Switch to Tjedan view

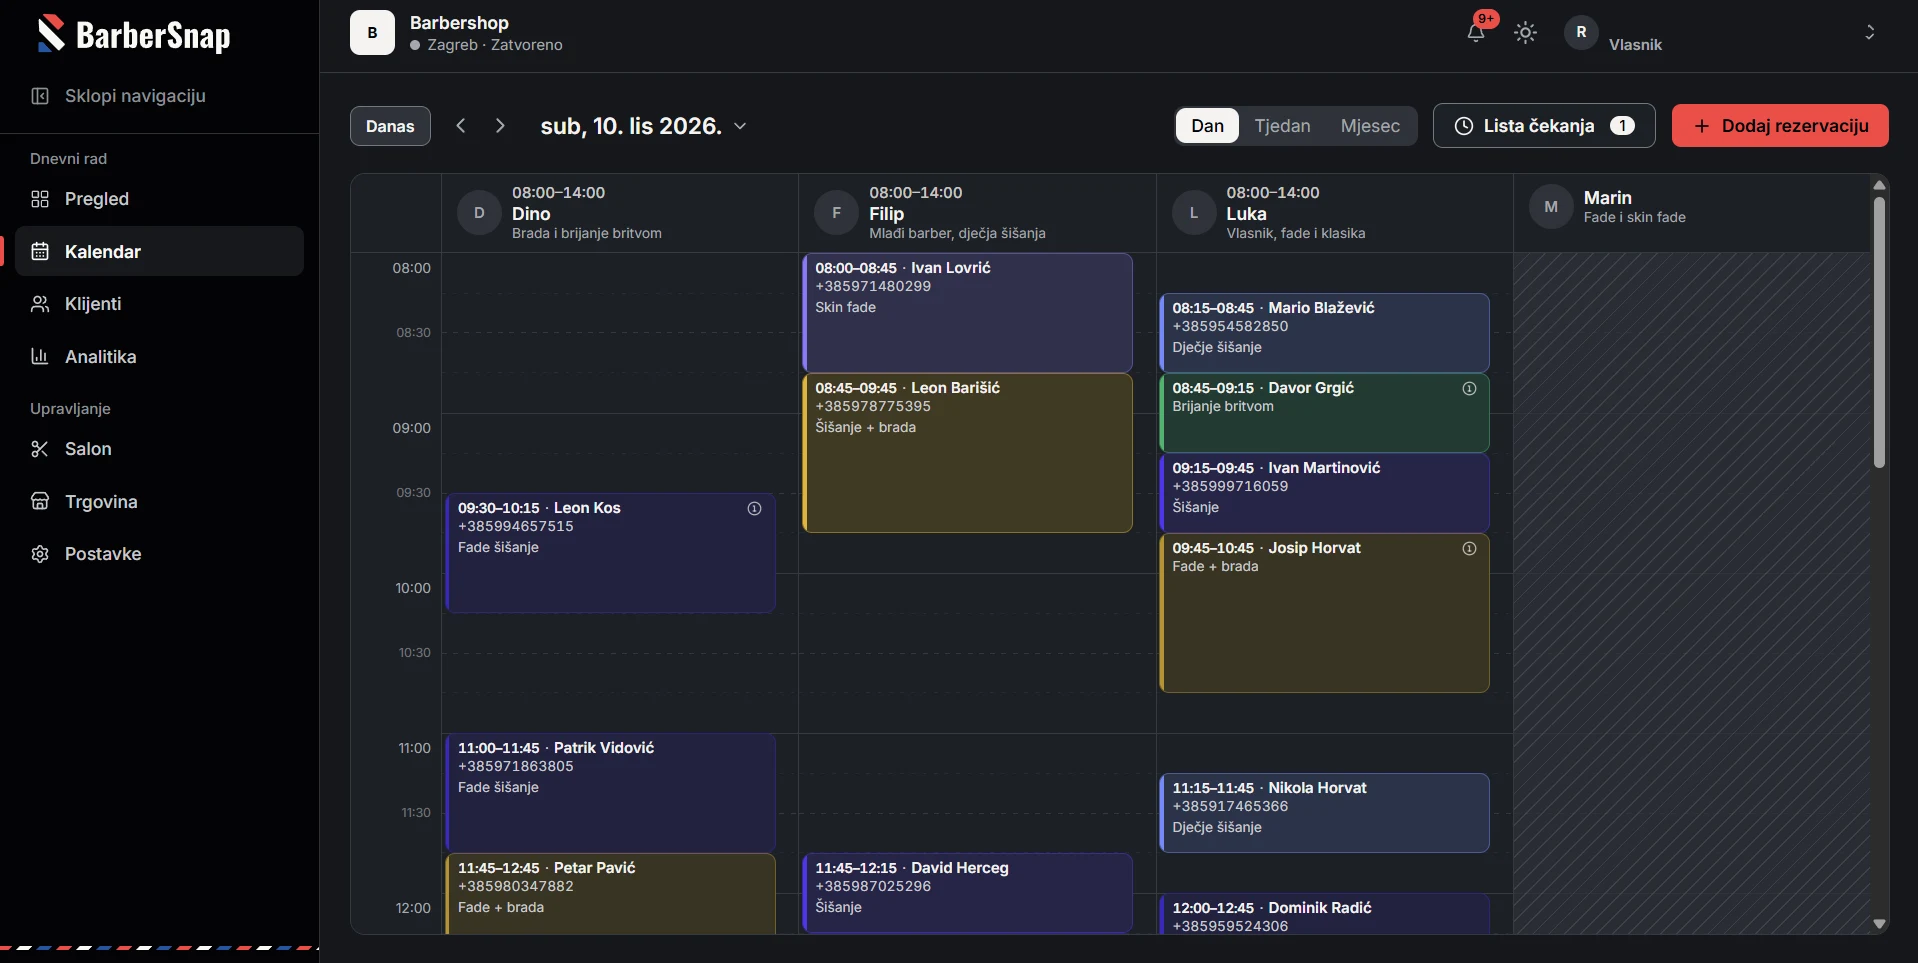[x=1282, y=126]
